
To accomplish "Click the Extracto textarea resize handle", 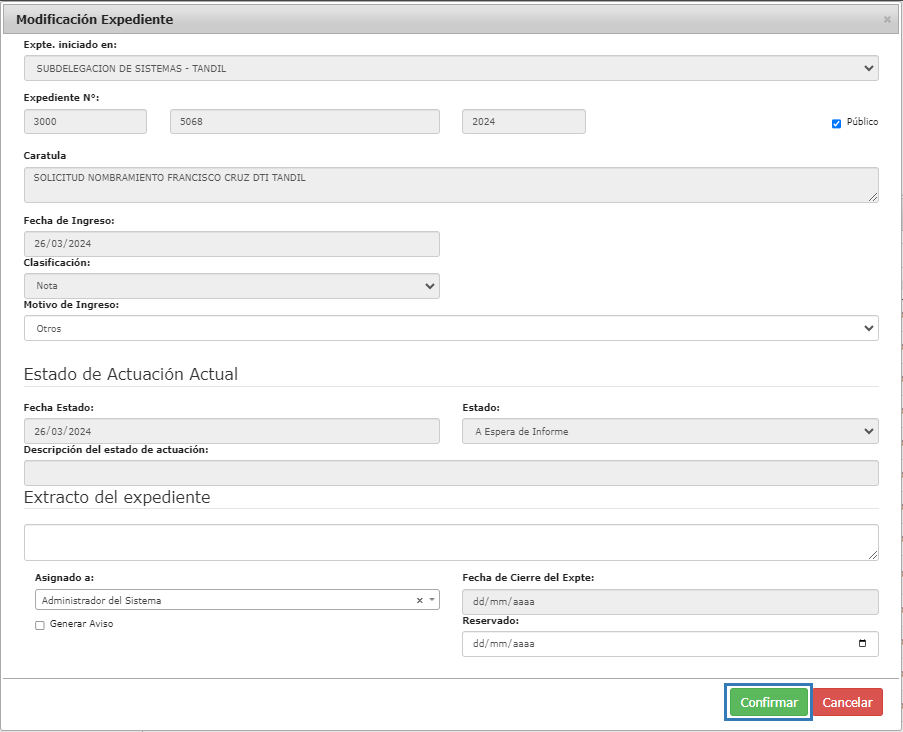I will point(873,555).
